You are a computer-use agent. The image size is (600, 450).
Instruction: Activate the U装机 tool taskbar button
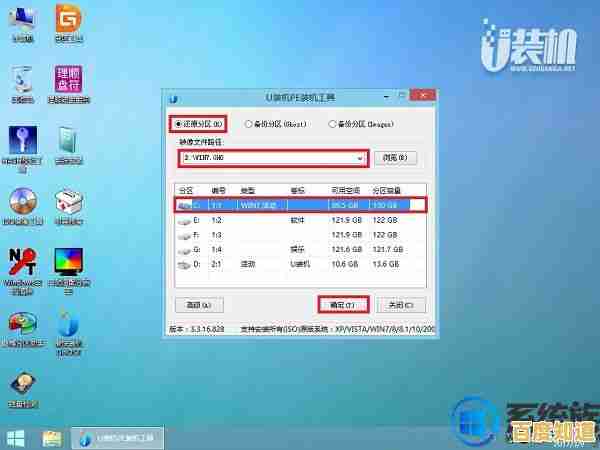click(x=117, y=437)
